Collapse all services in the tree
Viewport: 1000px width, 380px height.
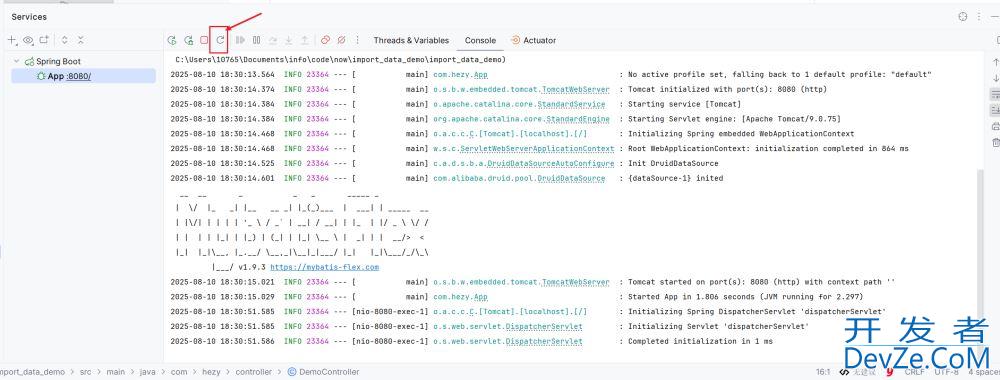[81, 40]
